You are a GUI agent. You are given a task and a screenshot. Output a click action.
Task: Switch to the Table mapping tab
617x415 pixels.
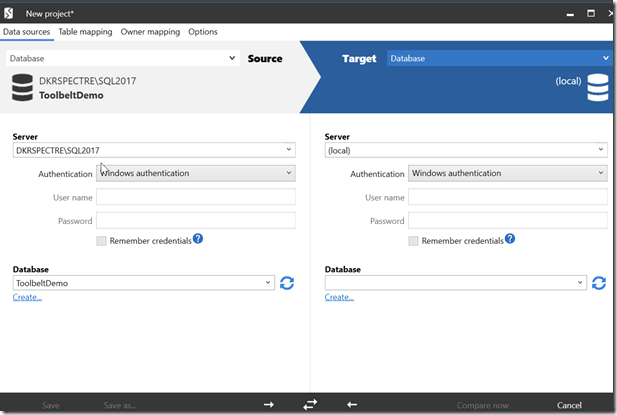click(85, 32)
